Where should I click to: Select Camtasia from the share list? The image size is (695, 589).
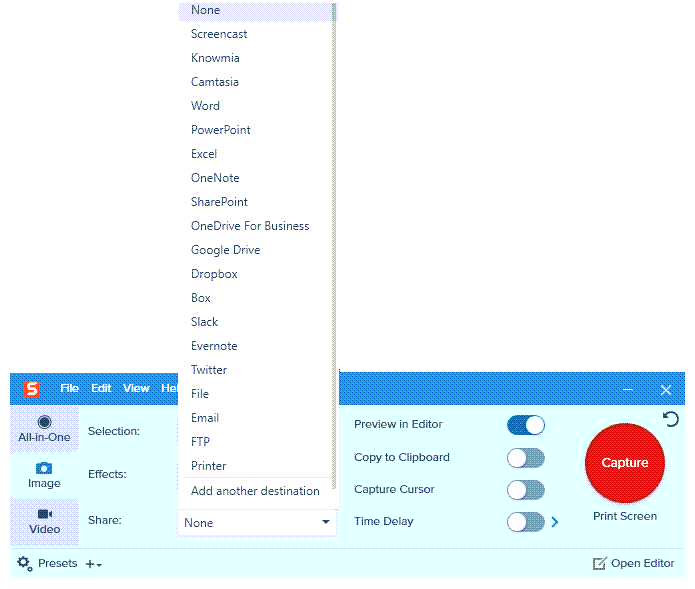255,82
